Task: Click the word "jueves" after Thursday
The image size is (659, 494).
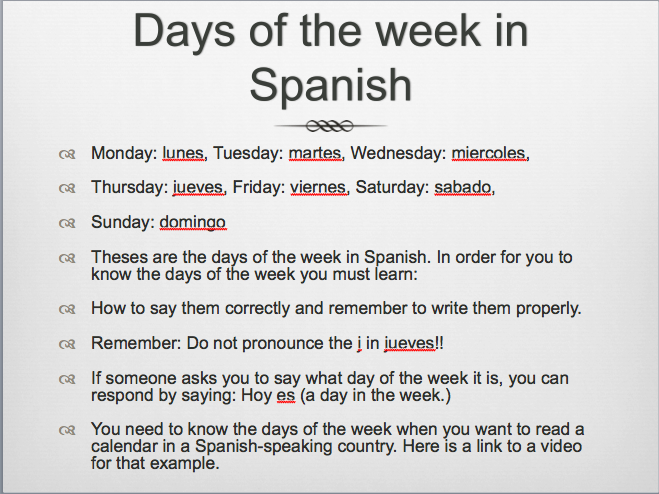Action: 199,187
